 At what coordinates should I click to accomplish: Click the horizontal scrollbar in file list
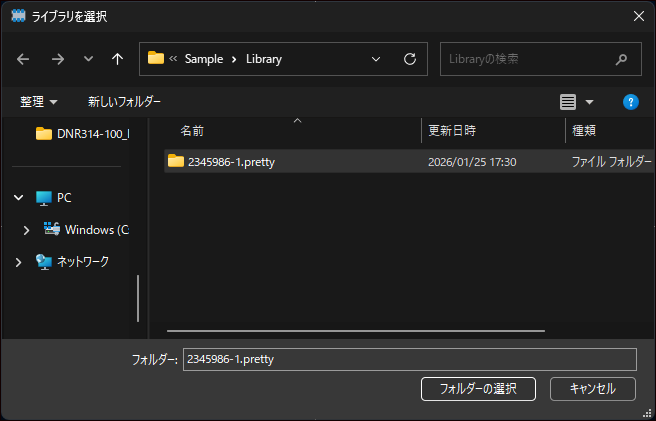pyautogui.click(x=355, y=329)
